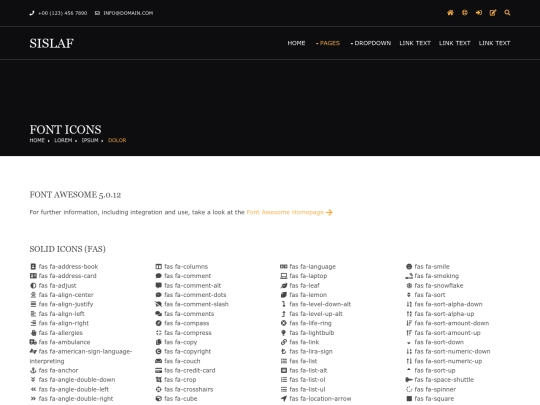Viewport: 540px width, 405px height.
Task: Open first Link Text nav item
Action: tap(415, 43)
